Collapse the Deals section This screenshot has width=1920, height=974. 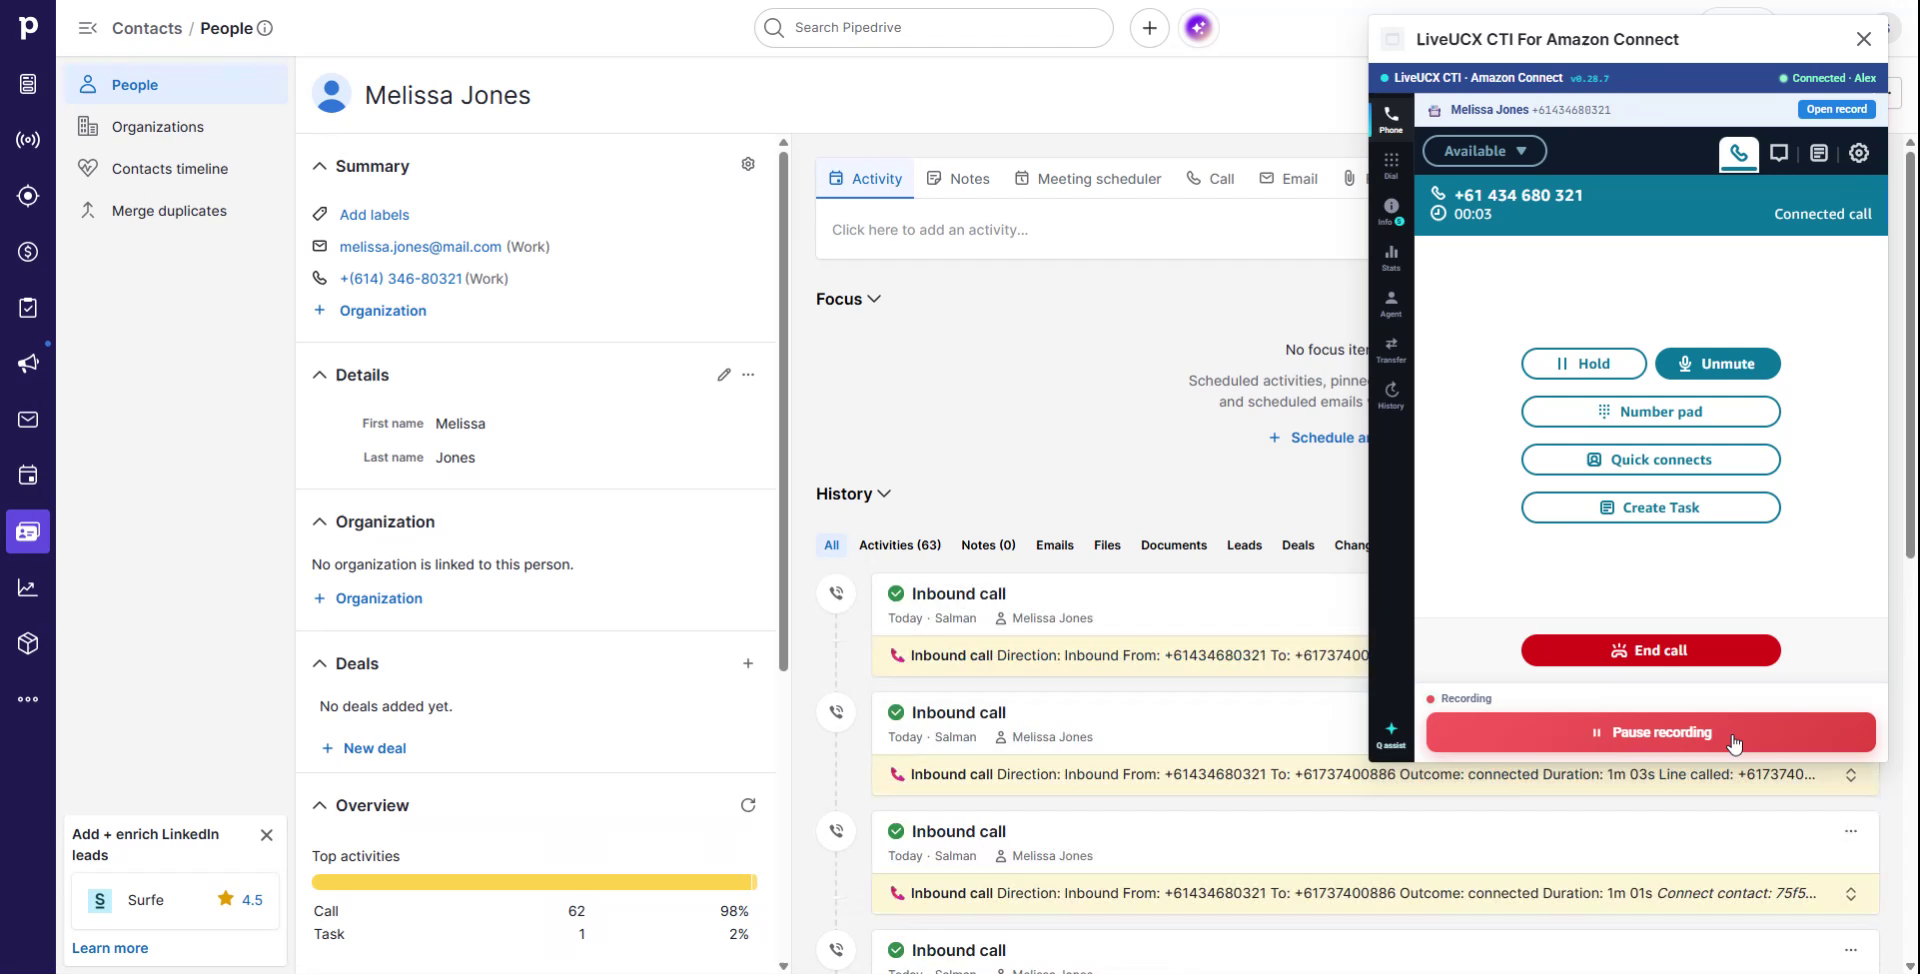[320, 664]
